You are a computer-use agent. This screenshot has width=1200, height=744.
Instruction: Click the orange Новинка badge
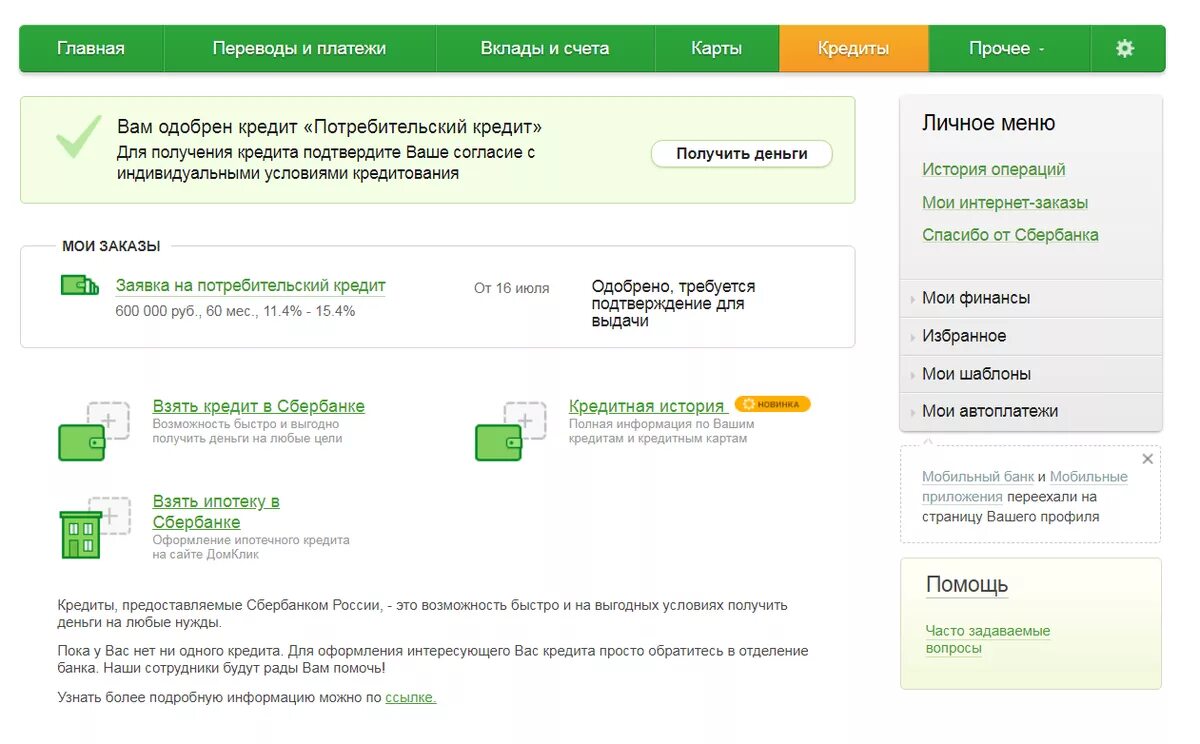(x=772, y=404)
